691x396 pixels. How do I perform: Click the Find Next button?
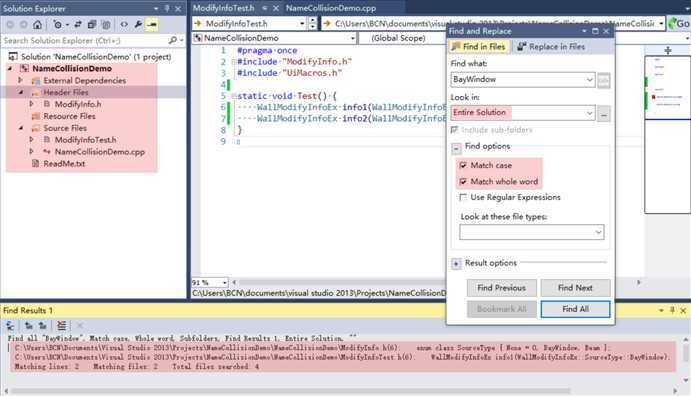(x=575, y=288)
